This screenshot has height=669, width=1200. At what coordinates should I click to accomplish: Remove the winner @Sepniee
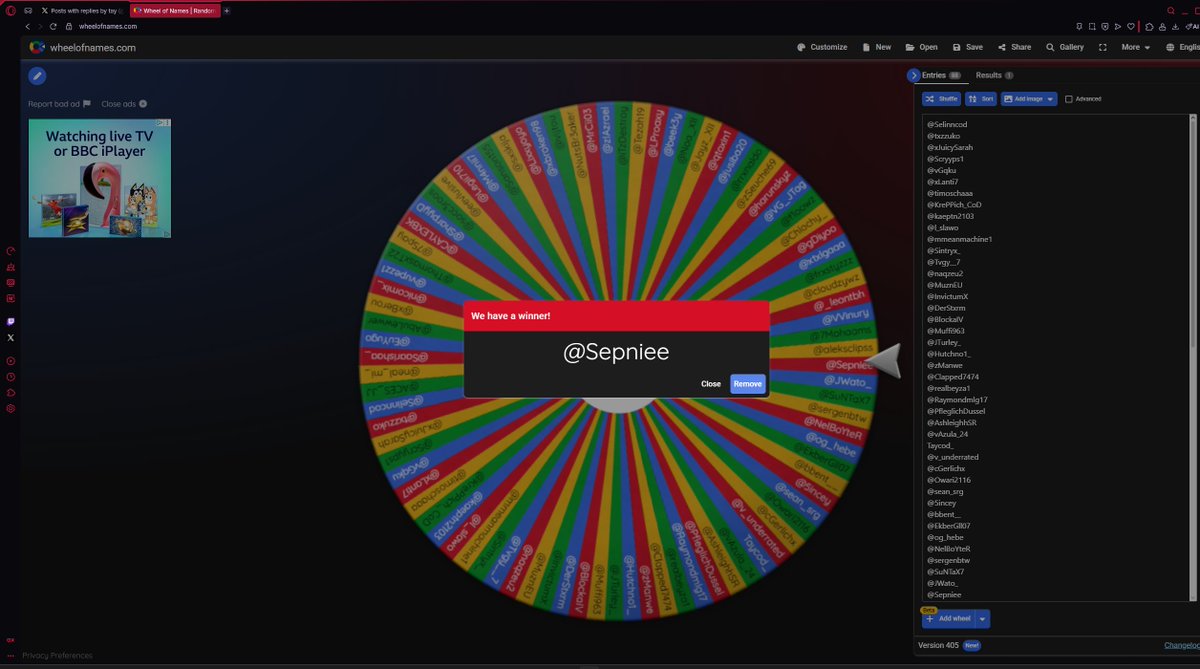[747, 384]
